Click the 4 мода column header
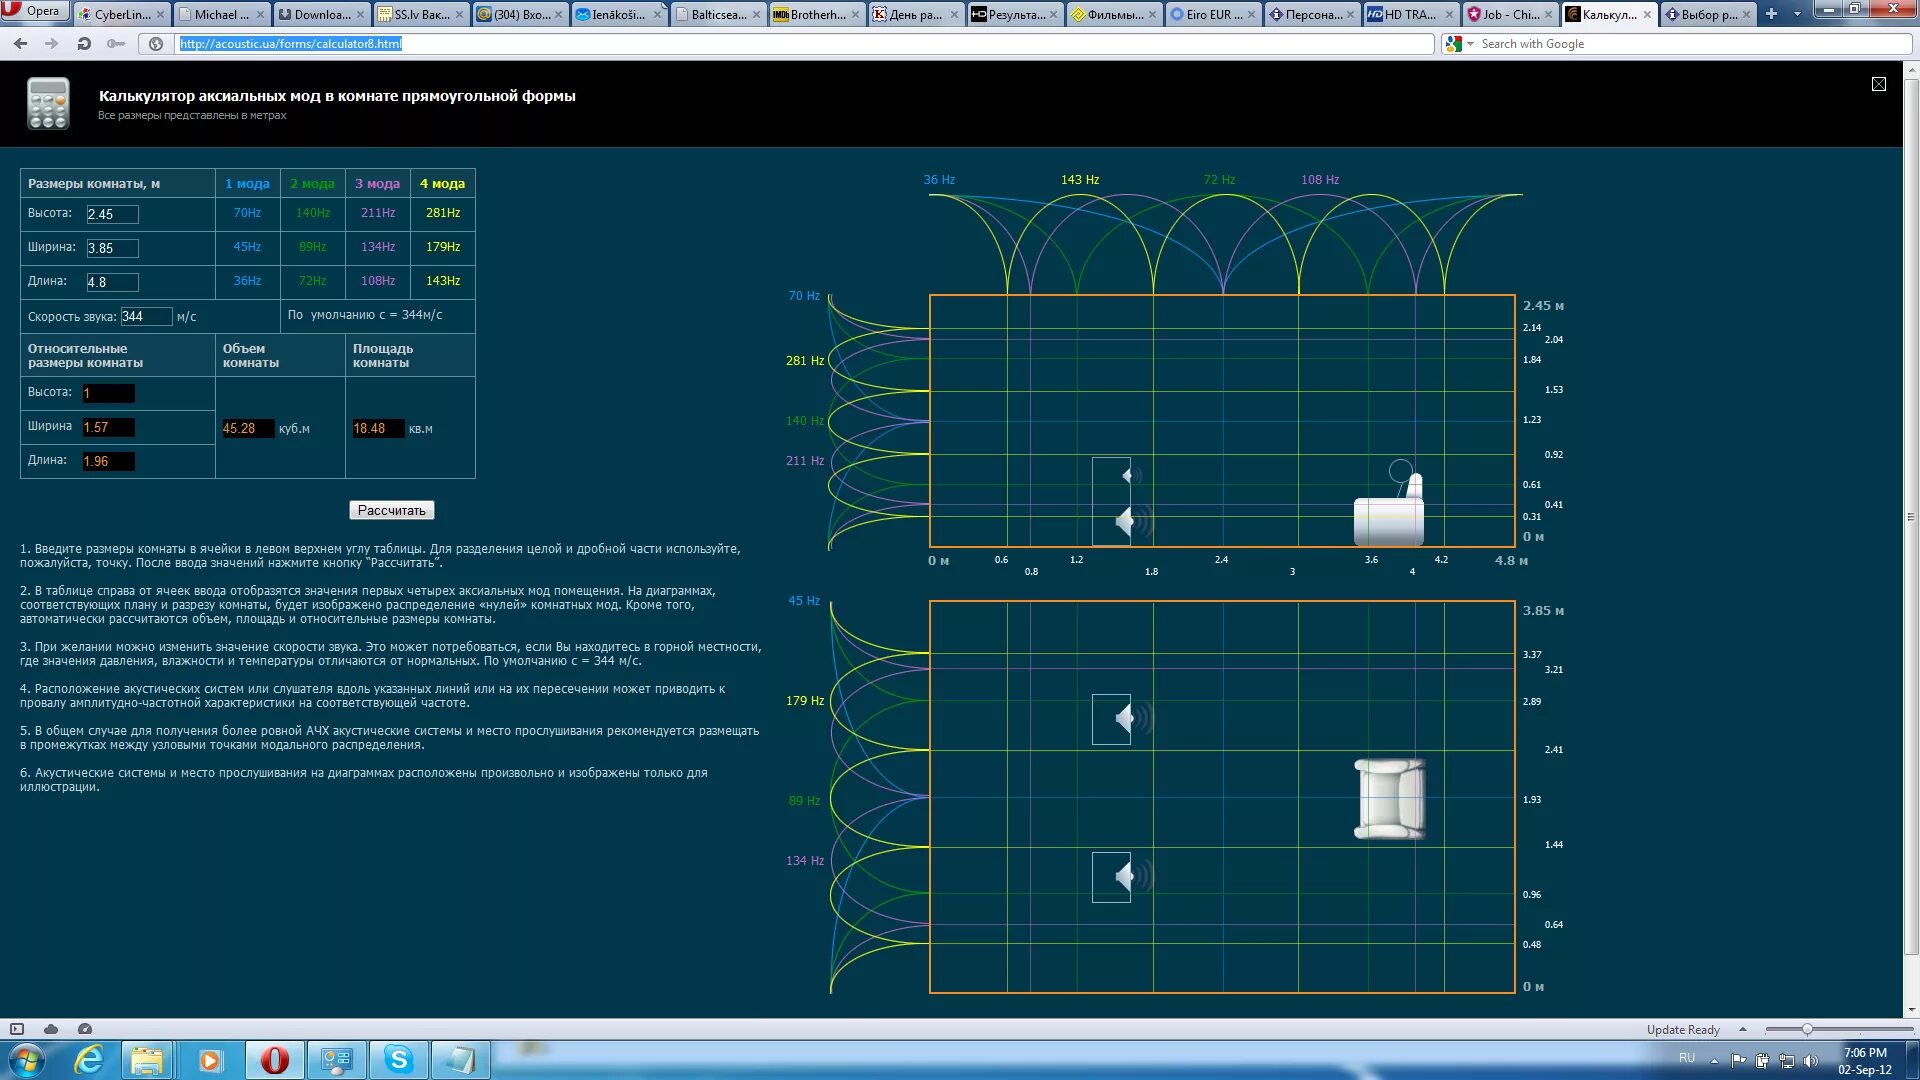The width and height of the screenshot is (1920, 1080). click(442, 183)
